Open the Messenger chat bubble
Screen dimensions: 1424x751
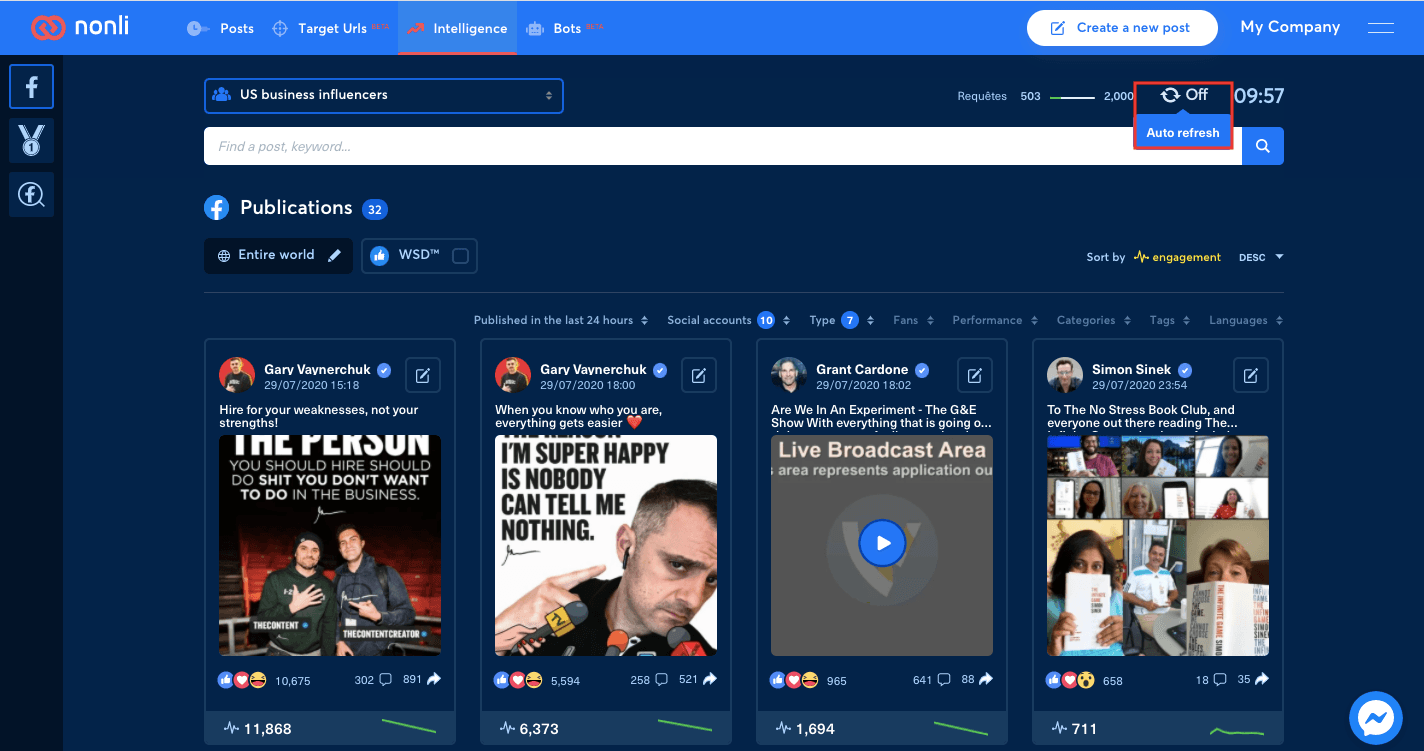click(1376, 718)
